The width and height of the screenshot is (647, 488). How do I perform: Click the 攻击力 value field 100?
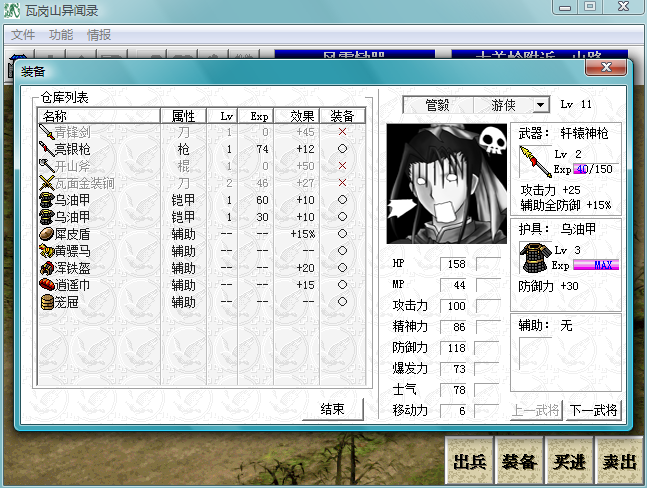(x=453, y=306)
